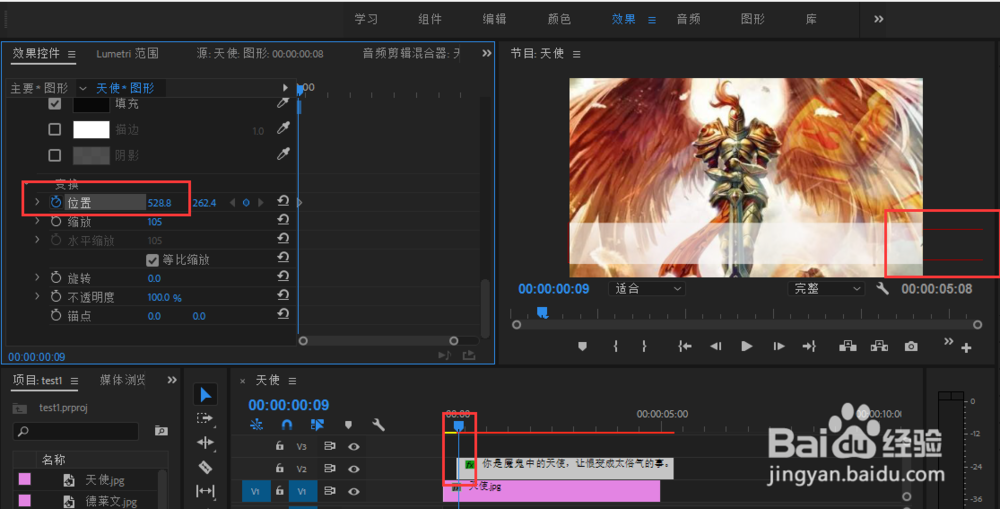Click Add Marker in program monitor

point(582,346)
